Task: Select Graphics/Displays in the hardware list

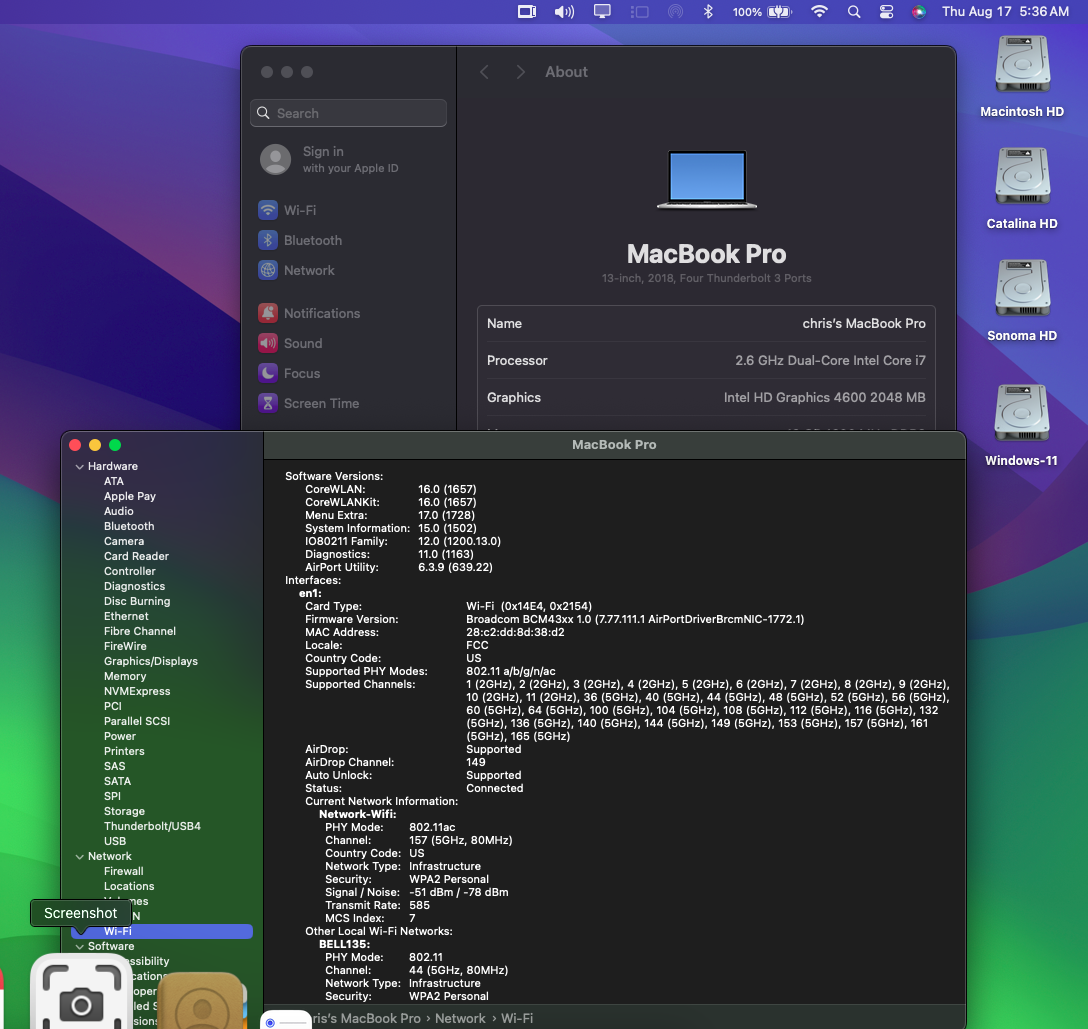Action: pos(150,661)
